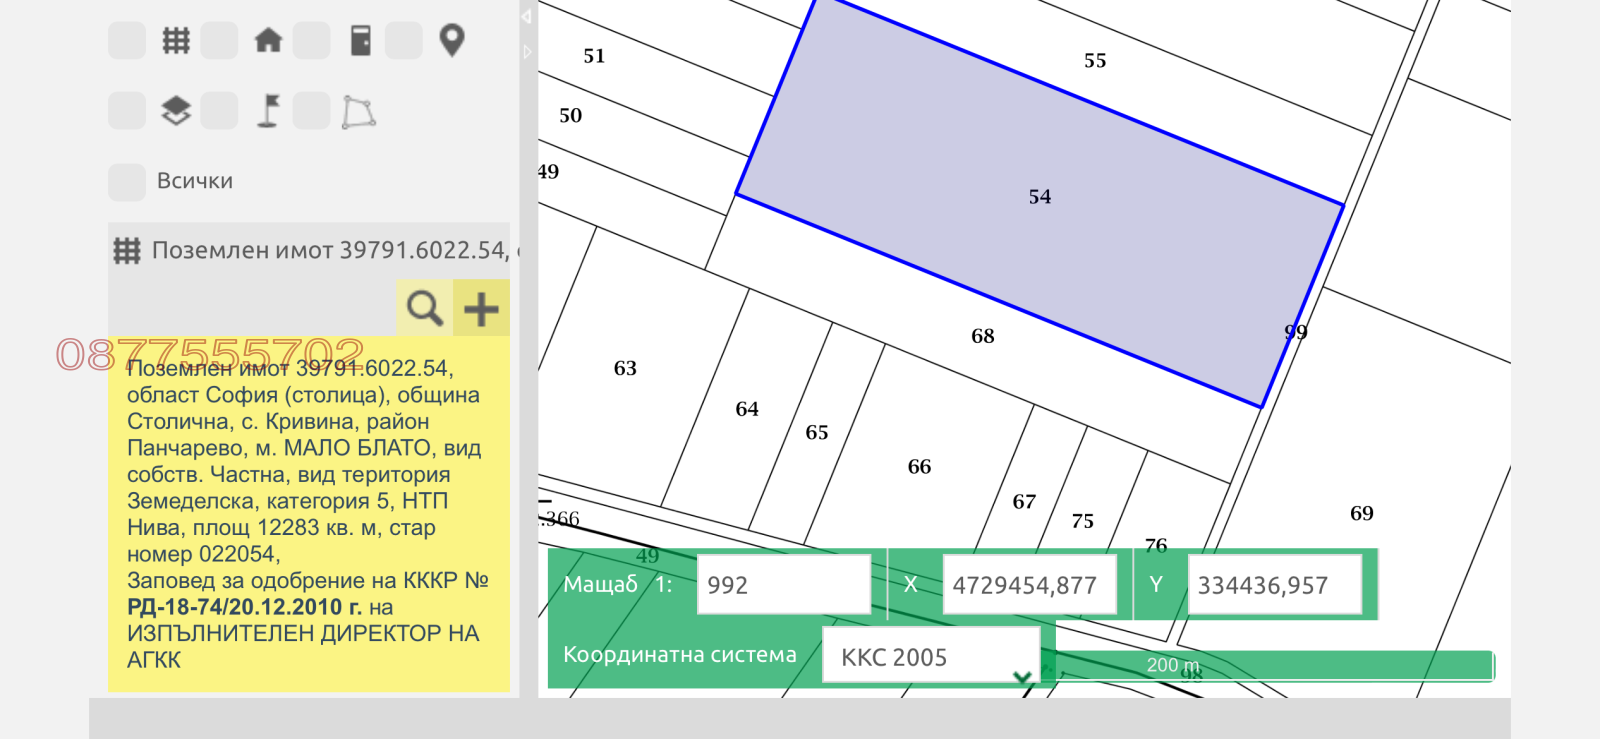Click the polygon boundary shape icon
1600x739 pixels.
359,112
